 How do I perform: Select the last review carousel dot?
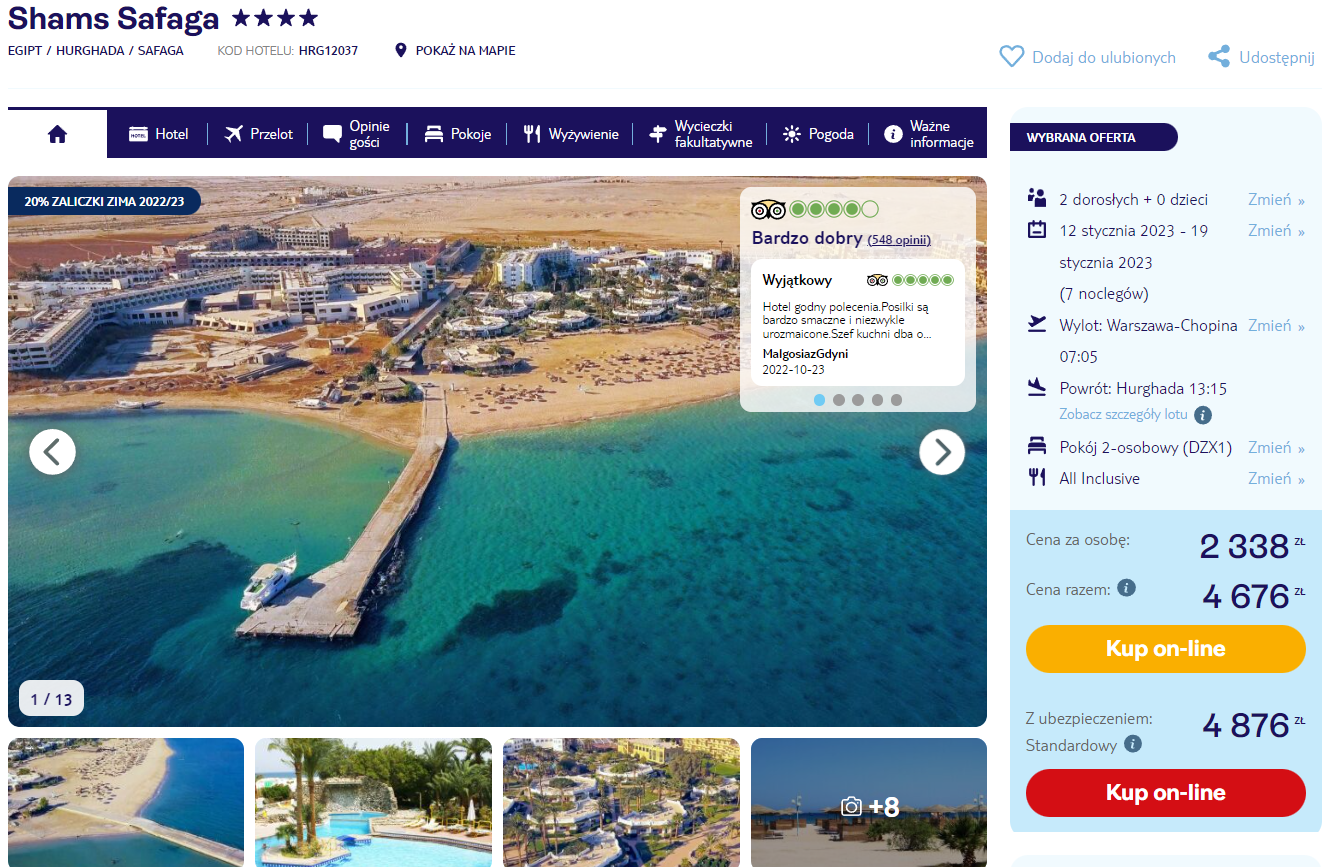pyautogui.click(x=896, y=400)
